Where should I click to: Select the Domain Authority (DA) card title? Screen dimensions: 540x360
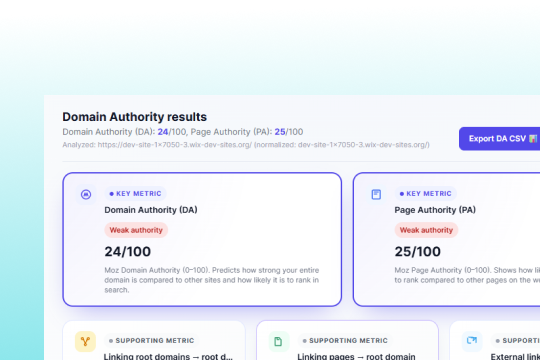pos(151,210)
